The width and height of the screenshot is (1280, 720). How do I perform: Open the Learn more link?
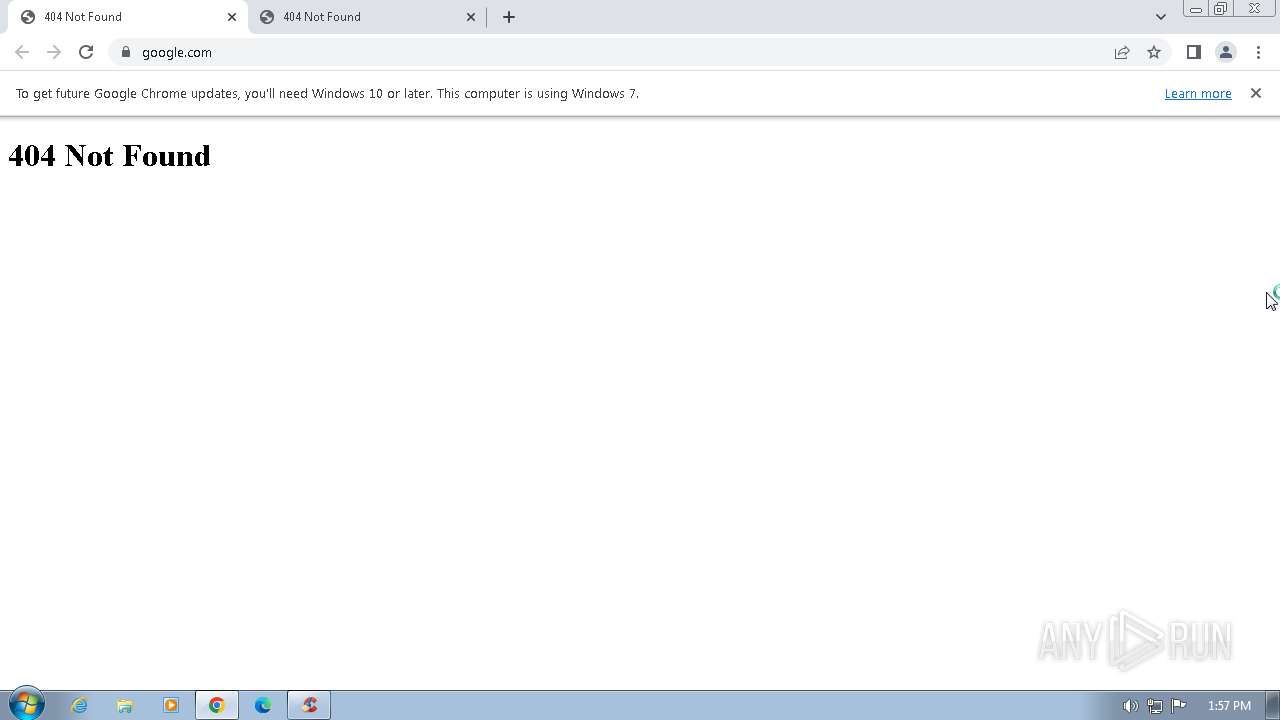1197,93
